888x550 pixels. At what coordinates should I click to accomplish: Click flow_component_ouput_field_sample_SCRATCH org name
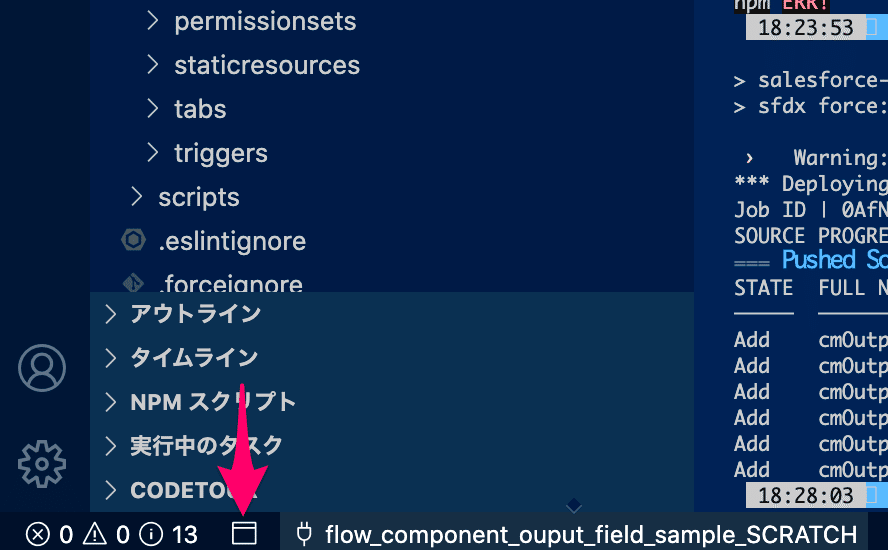(591, 534)
